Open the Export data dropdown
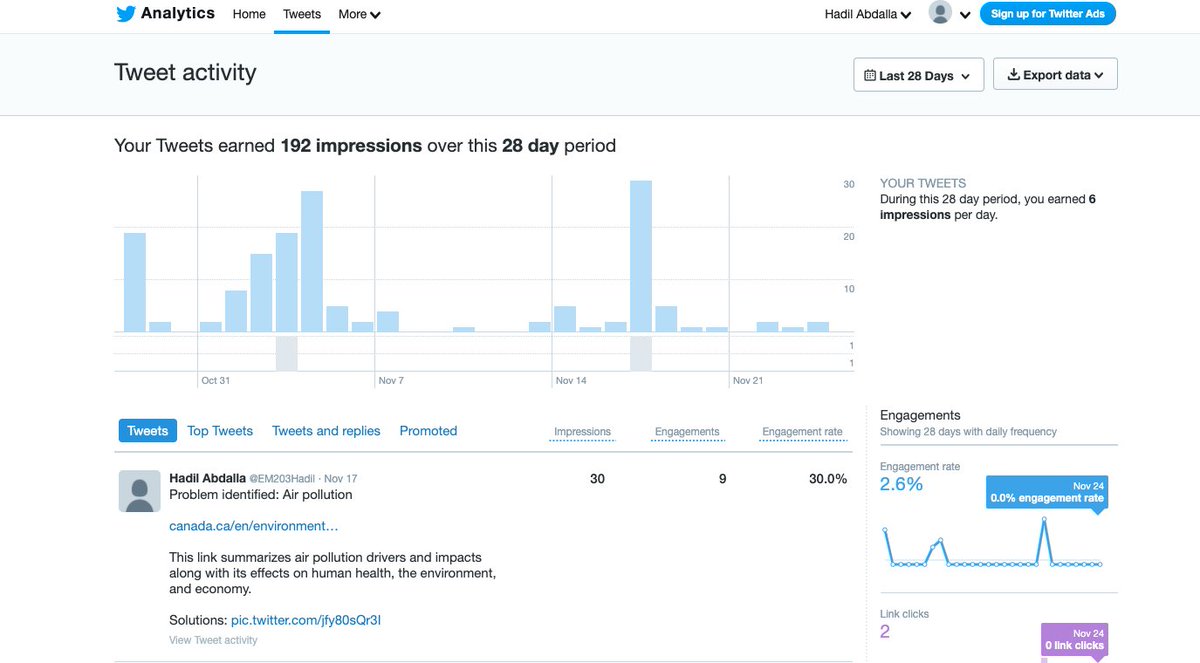This screenshot has width=1200, height=663. 1055,75
